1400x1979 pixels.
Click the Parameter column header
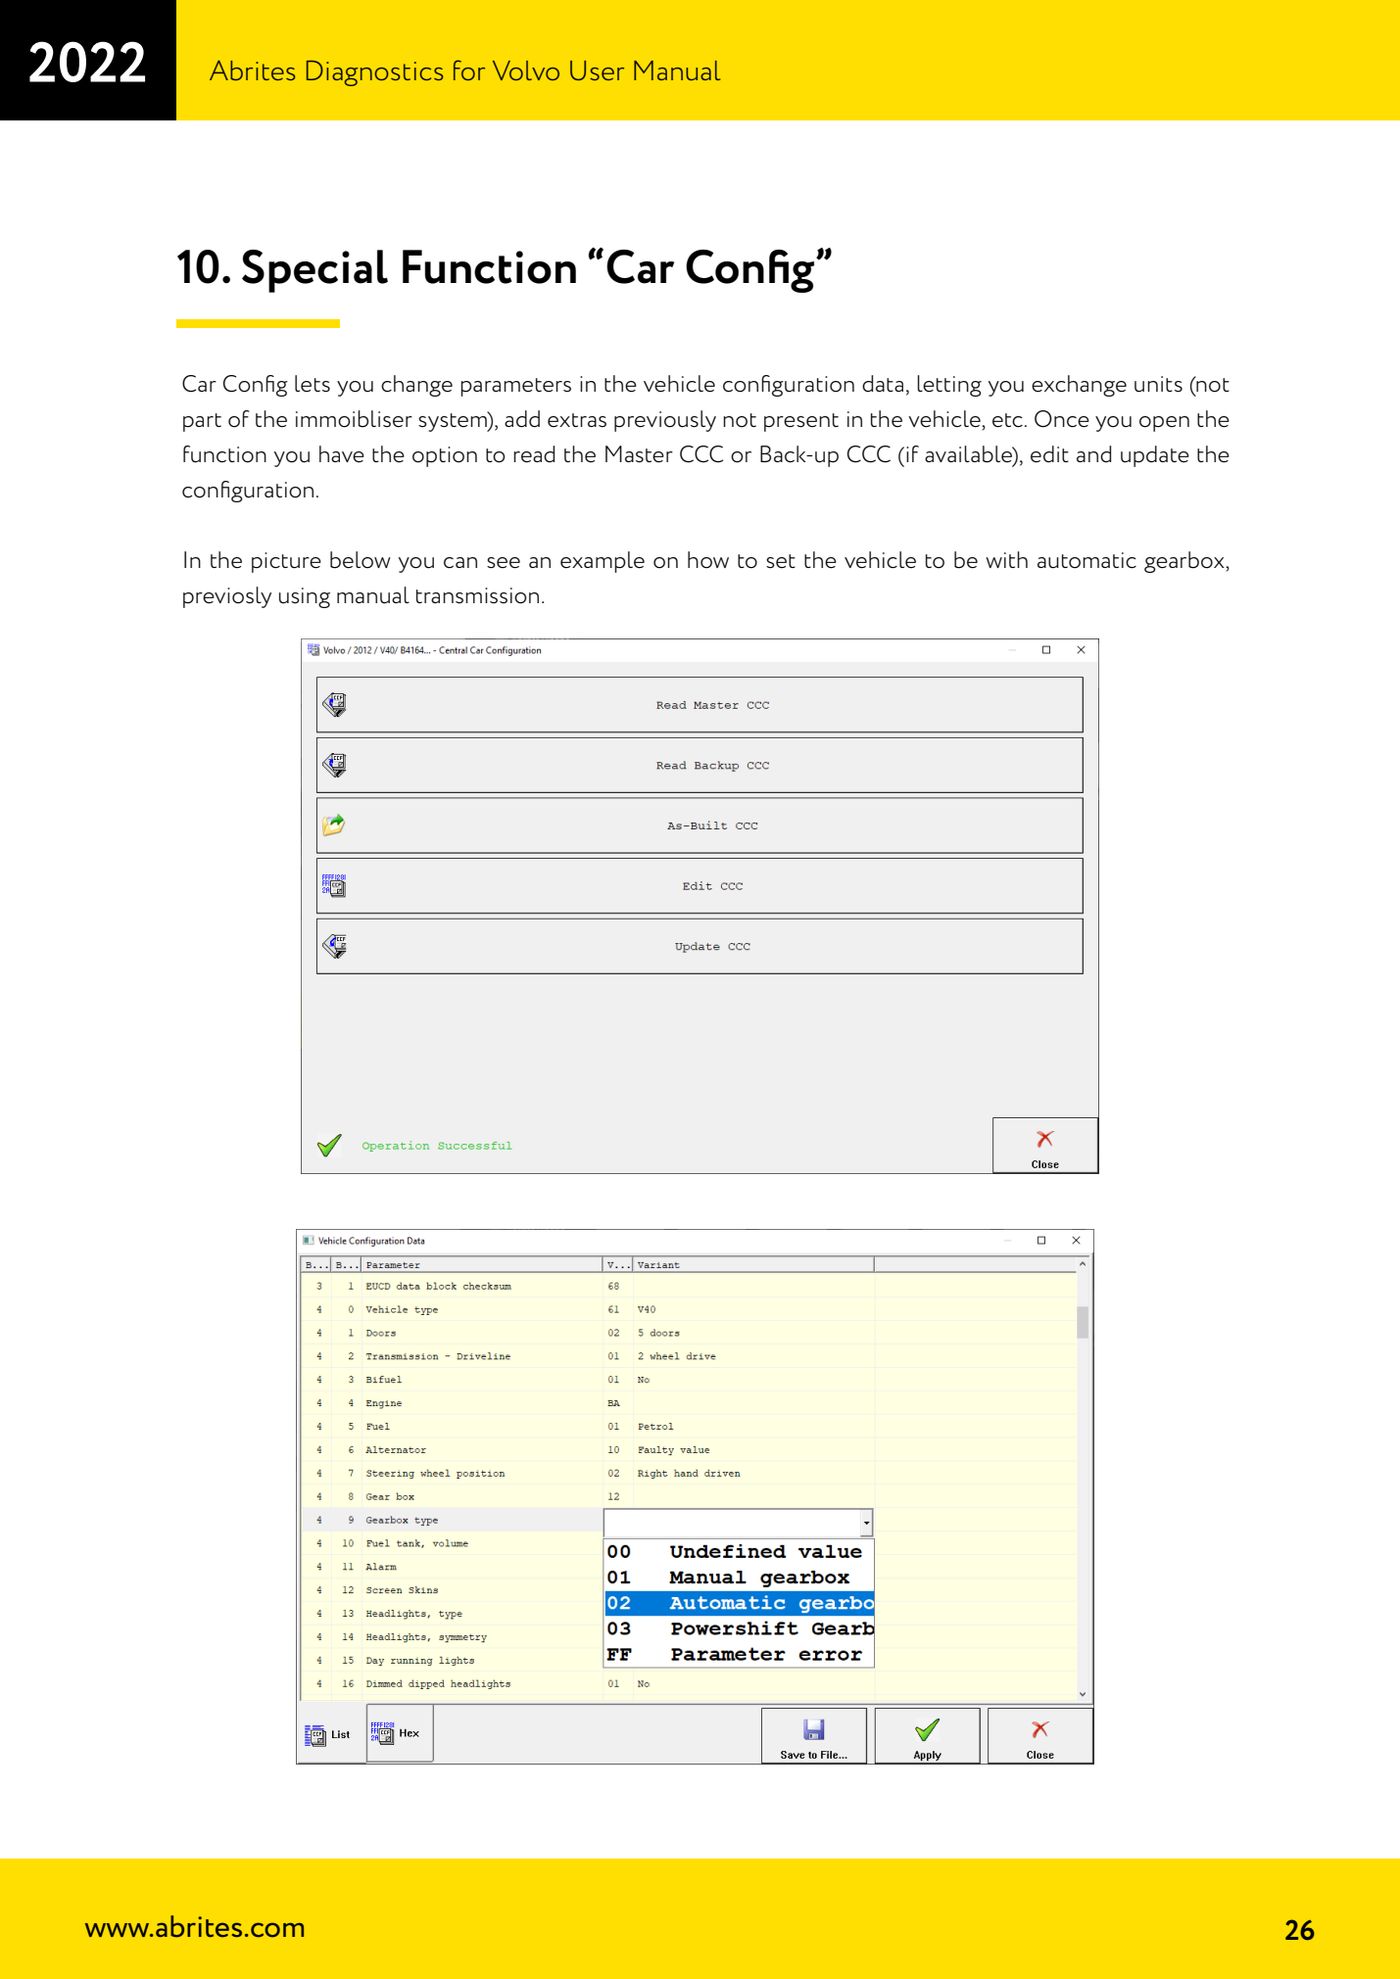[x=482, y=1265]
